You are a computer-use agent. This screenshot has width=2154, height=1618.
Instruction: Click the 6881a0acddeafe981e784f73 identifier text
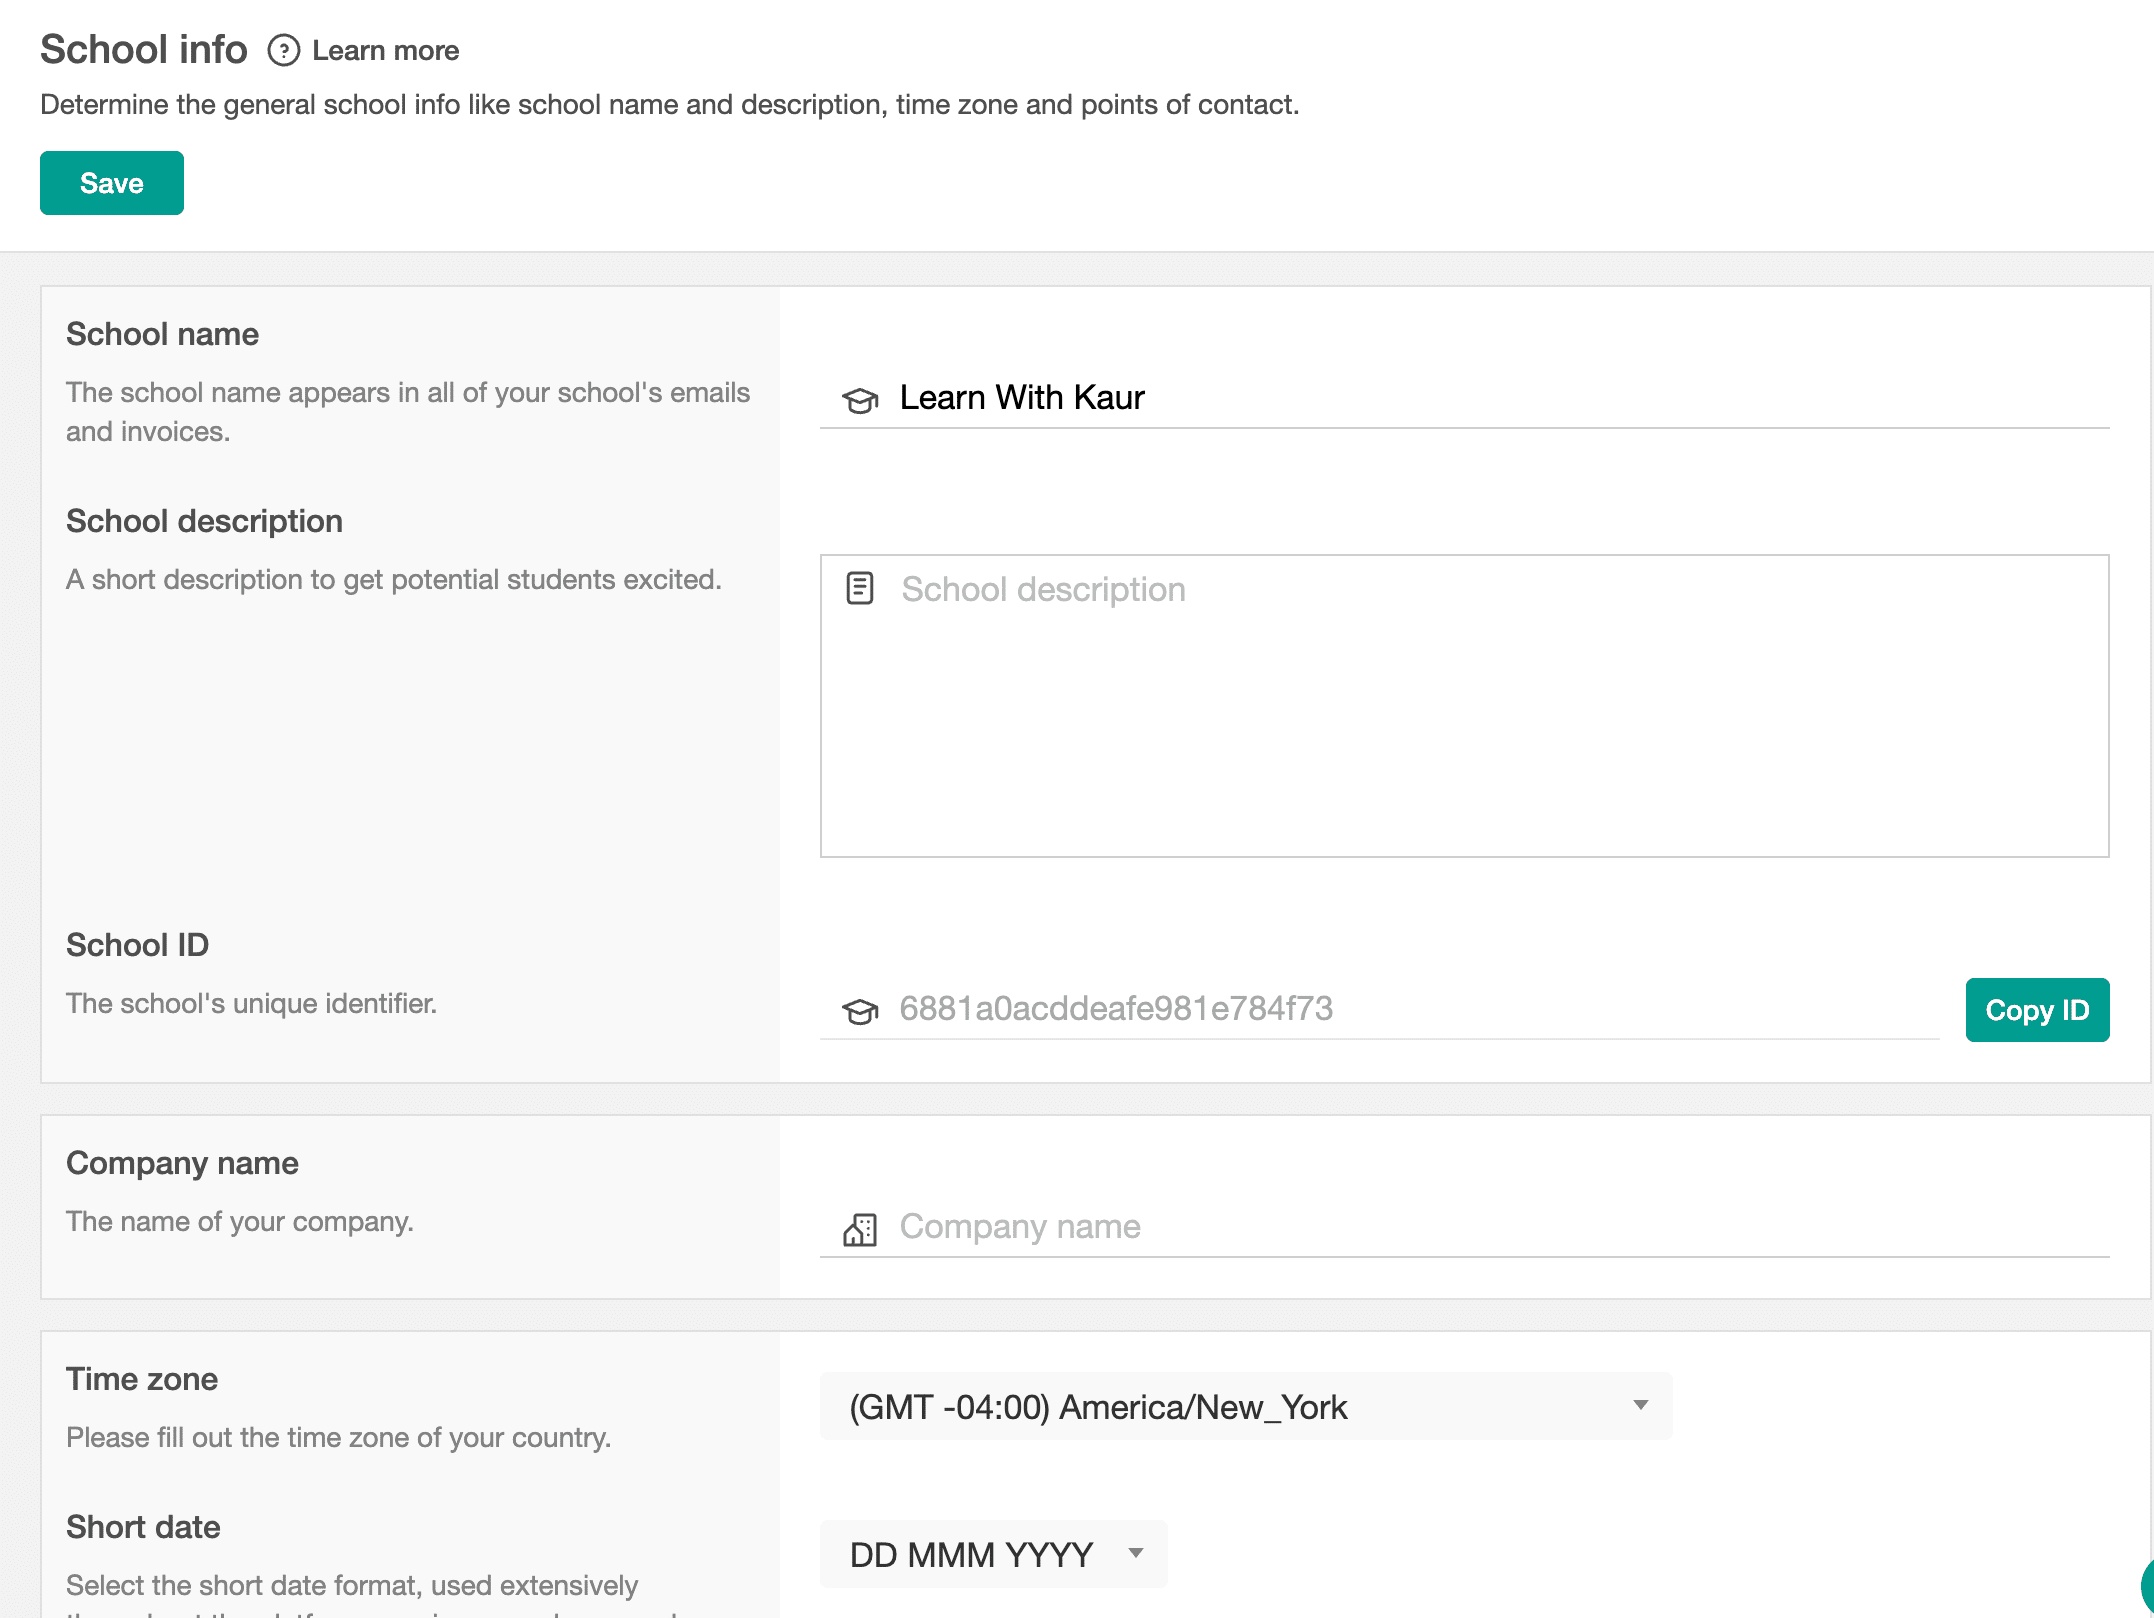click(x=1116, y=1010)
